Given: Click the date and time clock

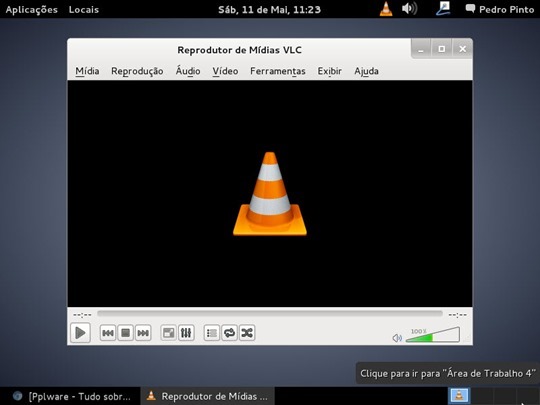Looking at the screenshot, I should pos(269,9).
